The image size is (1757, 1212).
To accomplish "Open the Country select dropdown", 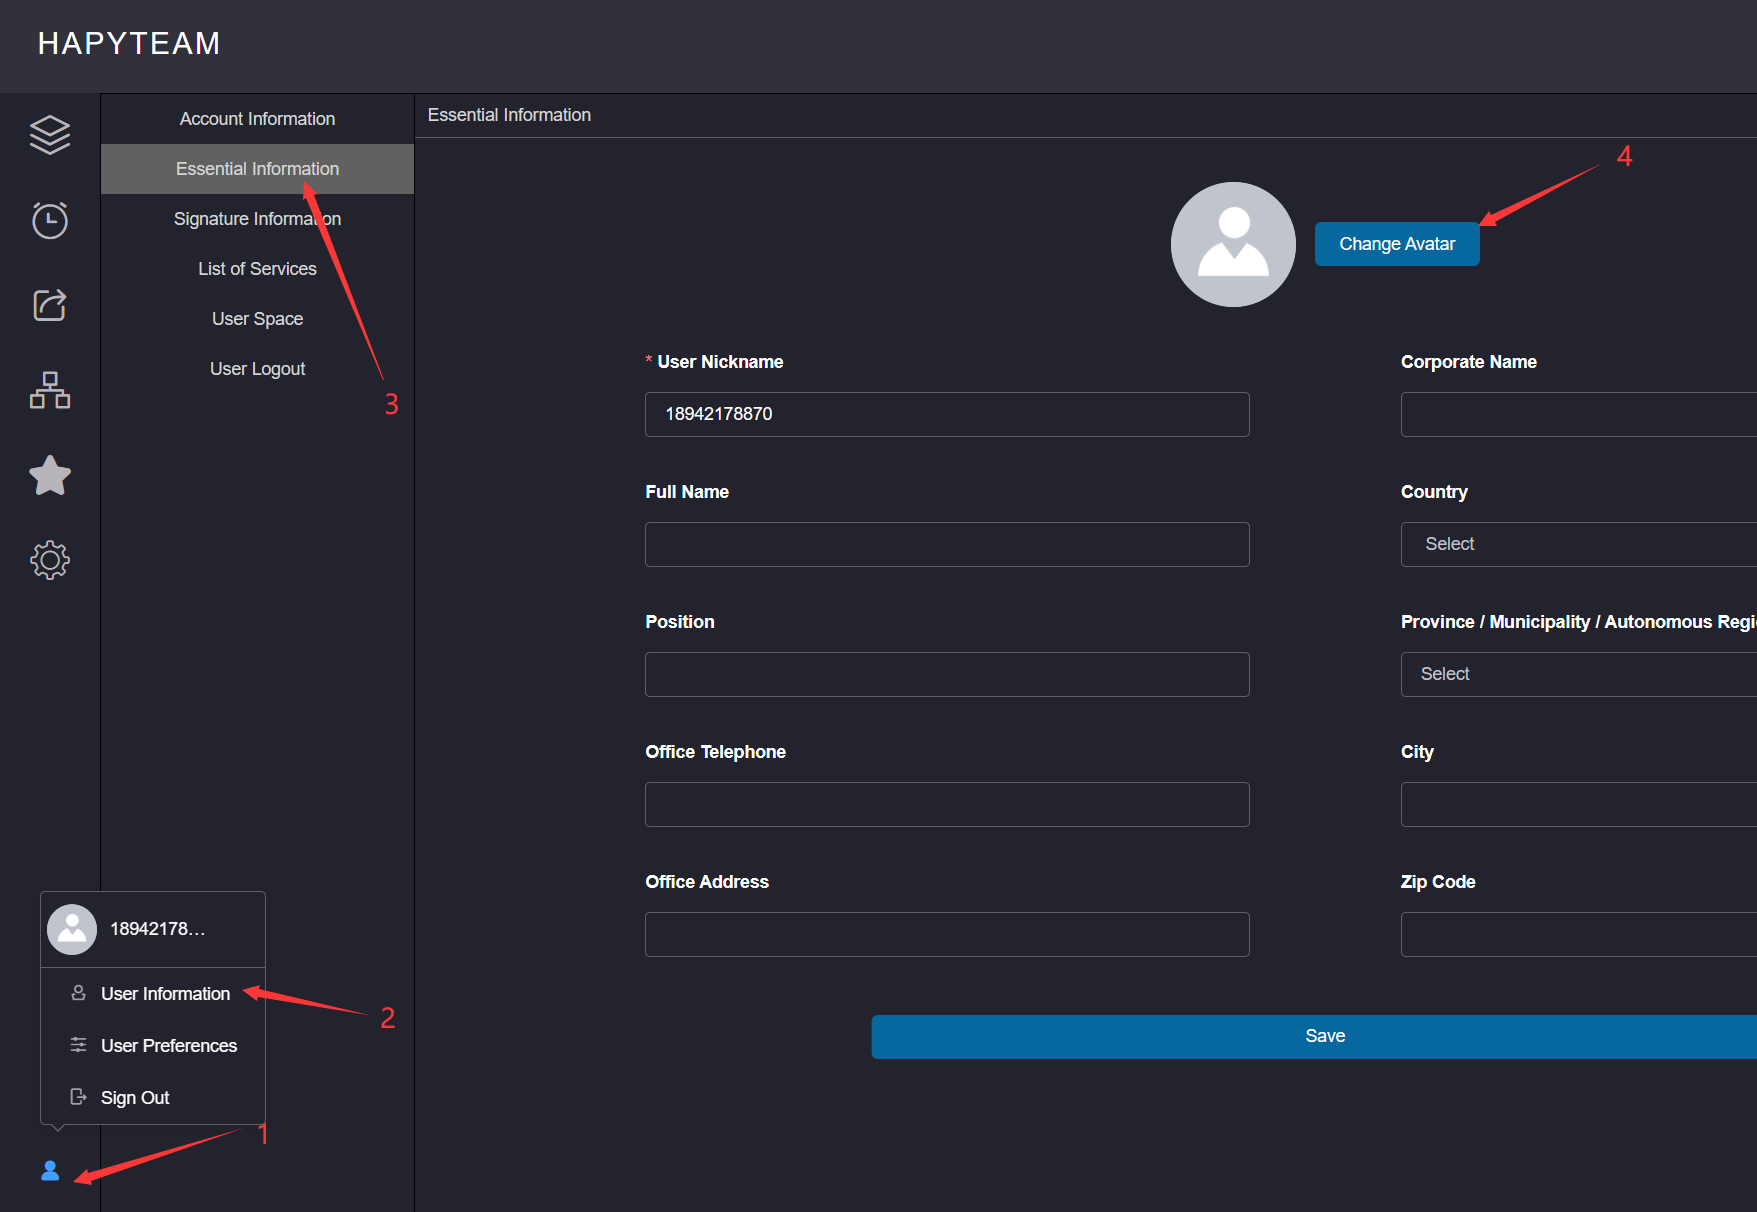I will 1579,544.
